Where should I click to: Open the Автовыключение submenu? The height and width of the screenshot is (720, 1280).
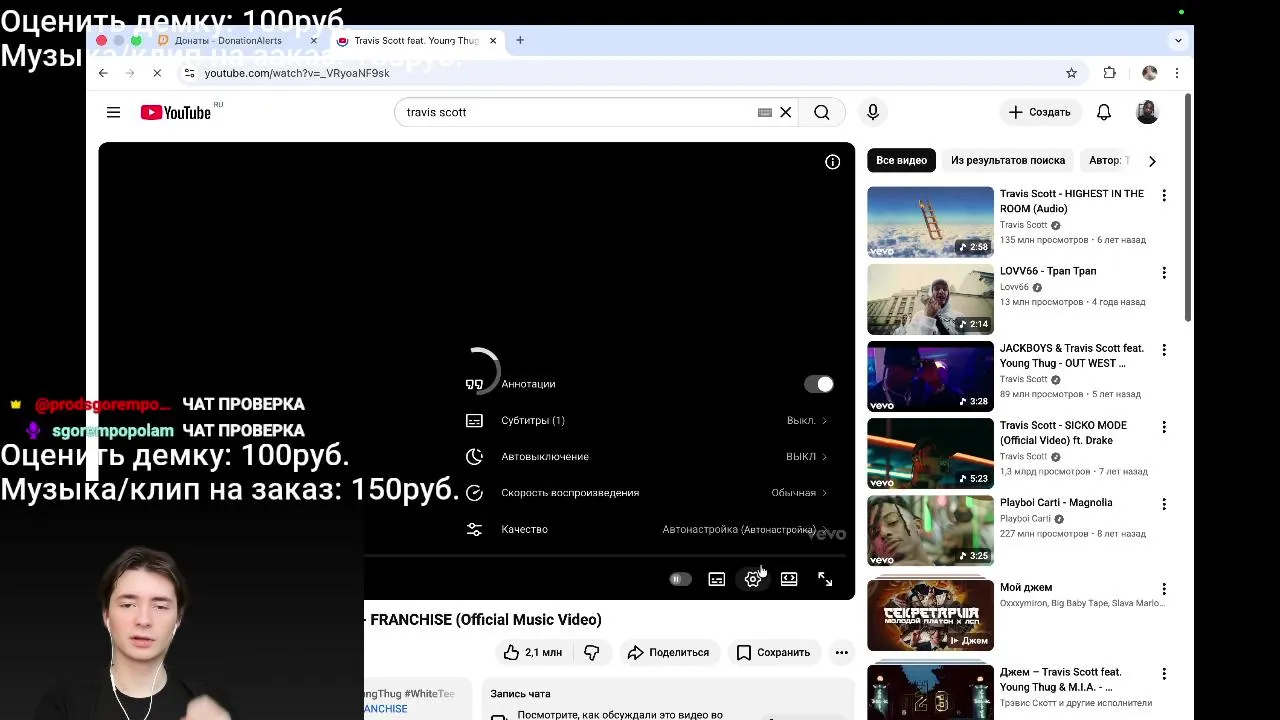[647, 456]
